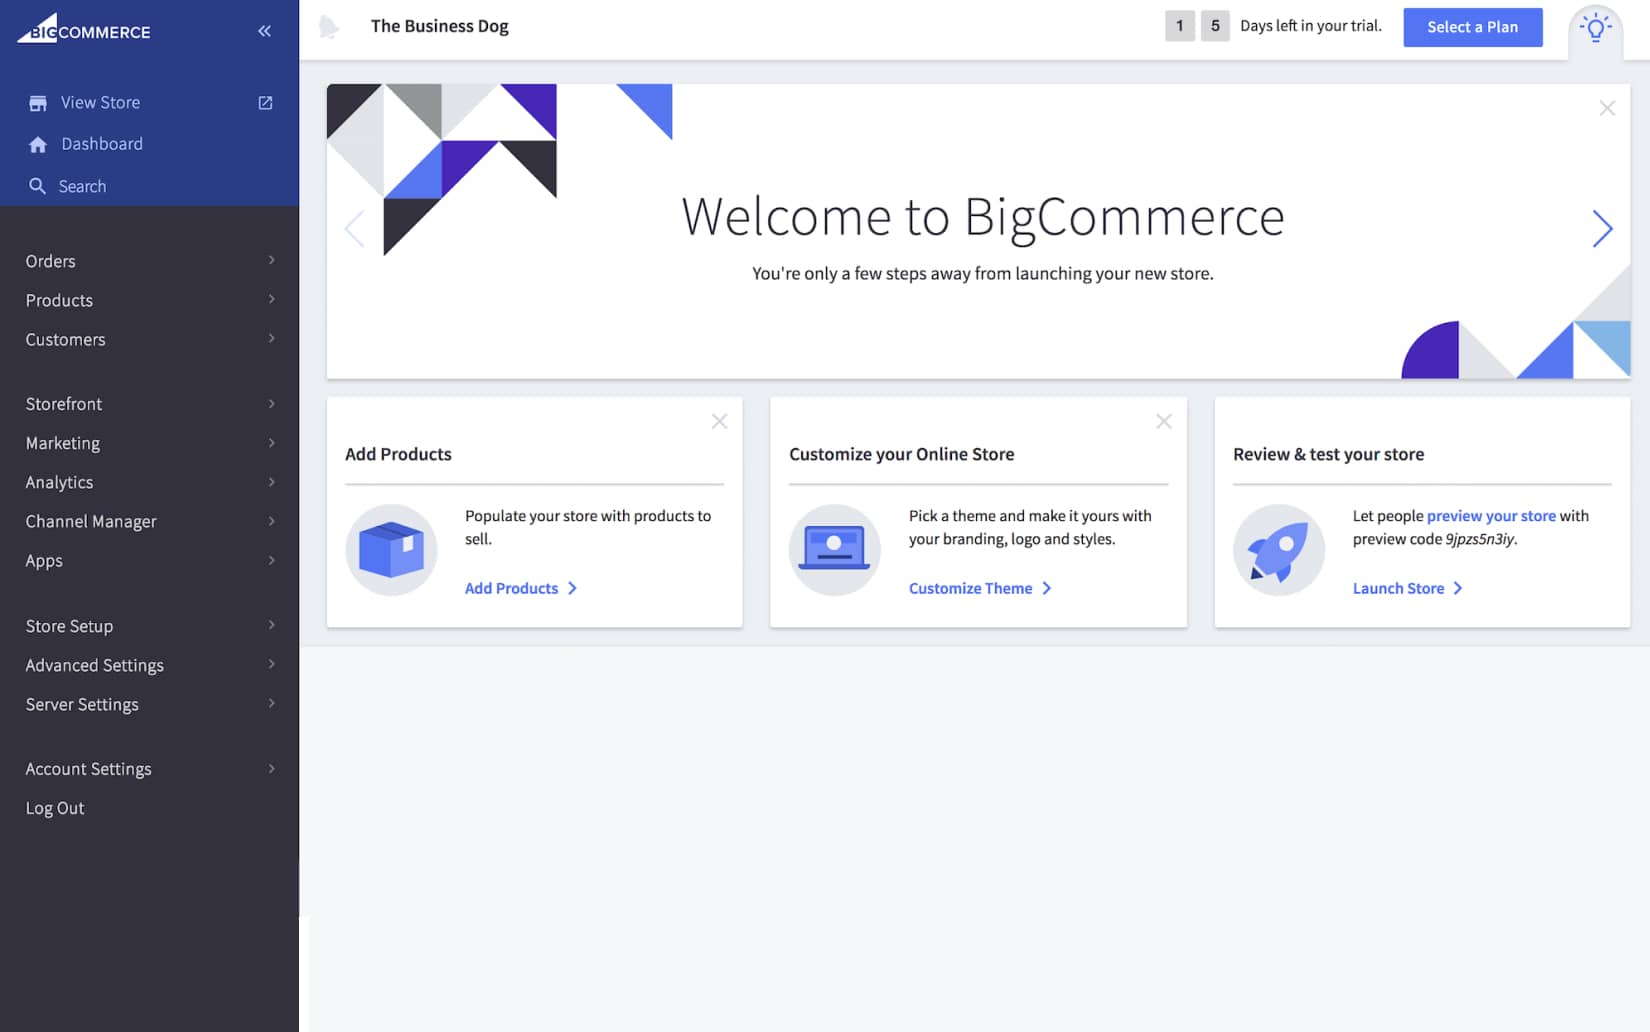Image resolution: width=1650 pixels, height=1032 pixels.
Task: Select Channel Manager in the sidebar
Action: (x=90, y=521)
